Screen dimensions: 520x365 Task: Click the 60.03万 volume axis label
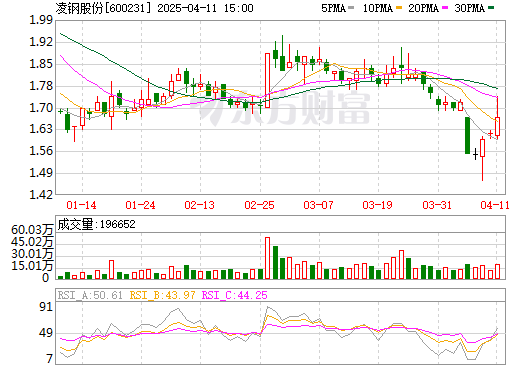(32, 230)
